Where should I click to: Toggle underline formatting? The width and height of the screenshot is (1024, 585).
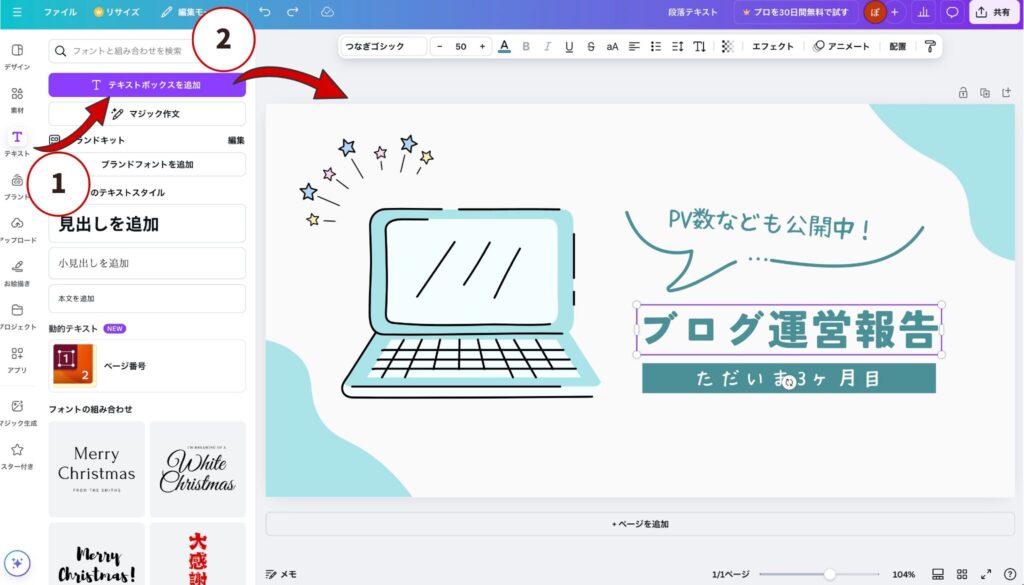coord(569,46)
